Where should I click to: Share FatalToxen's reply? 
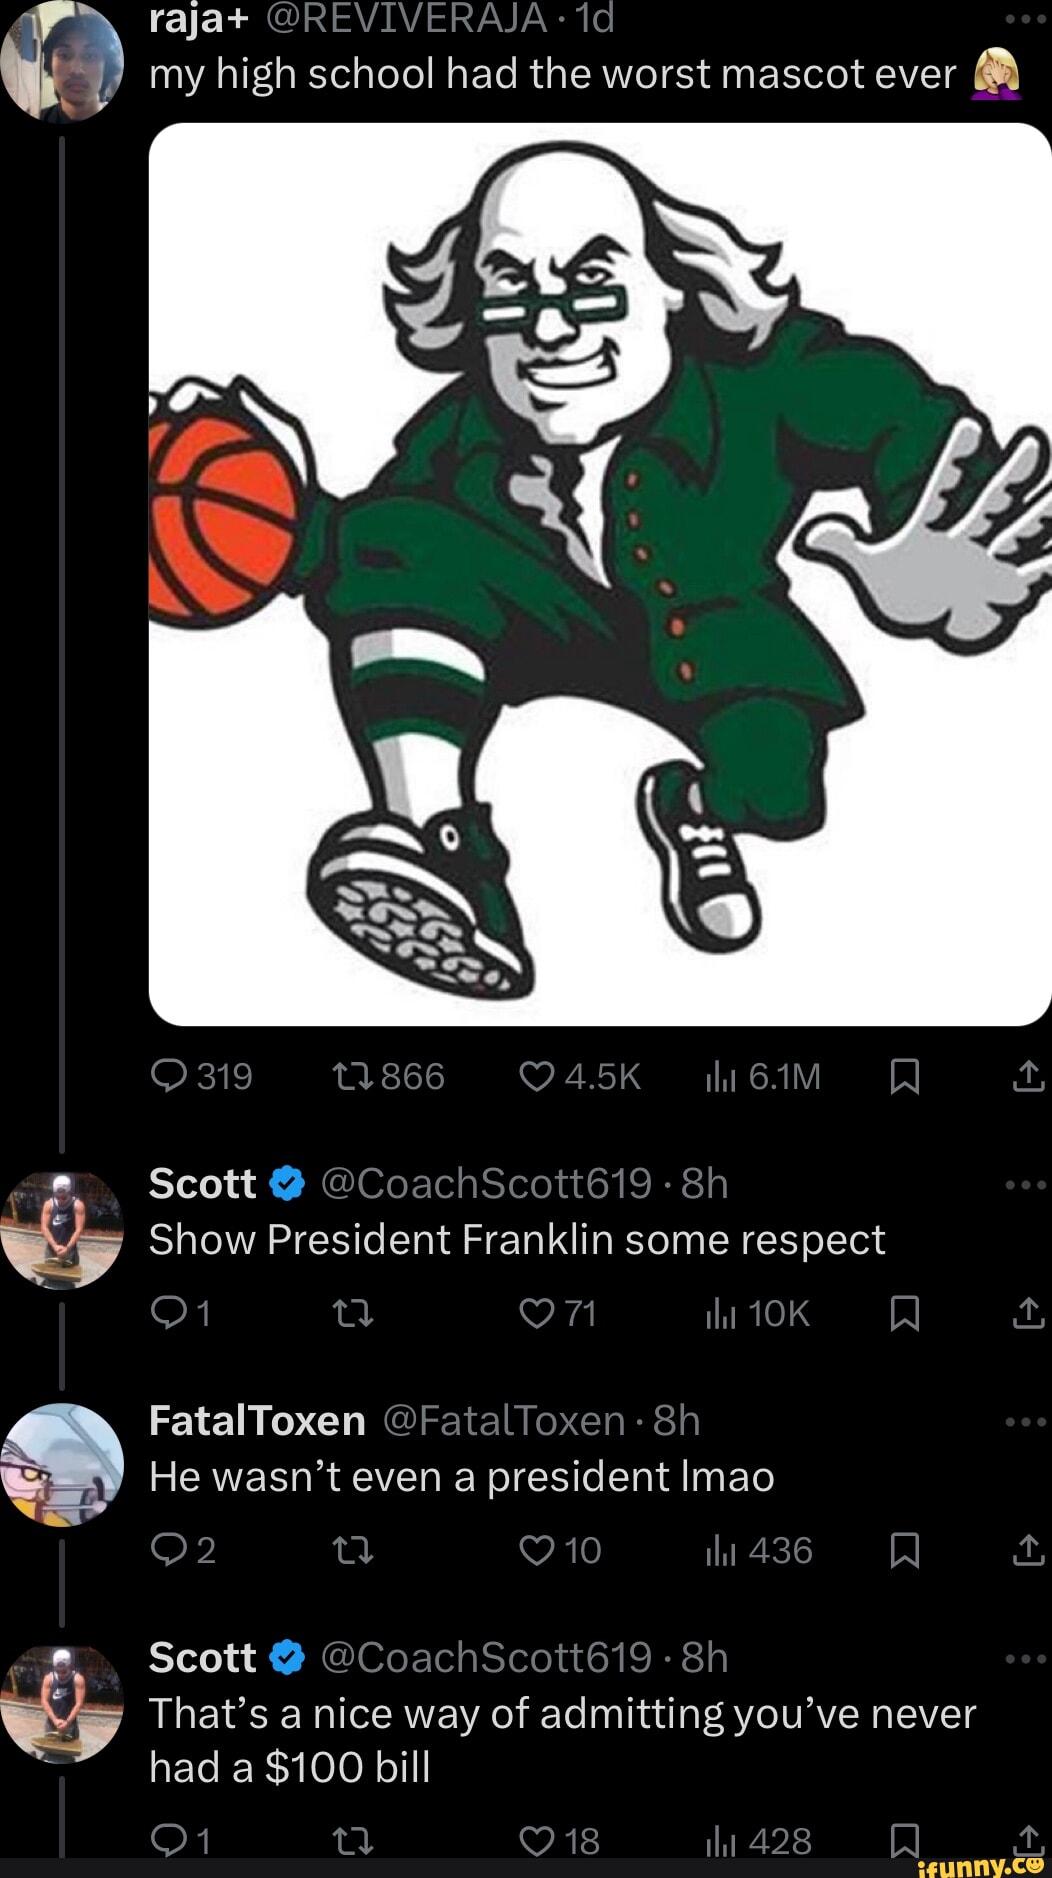pyautogui.click(x=1028, y=1550)
